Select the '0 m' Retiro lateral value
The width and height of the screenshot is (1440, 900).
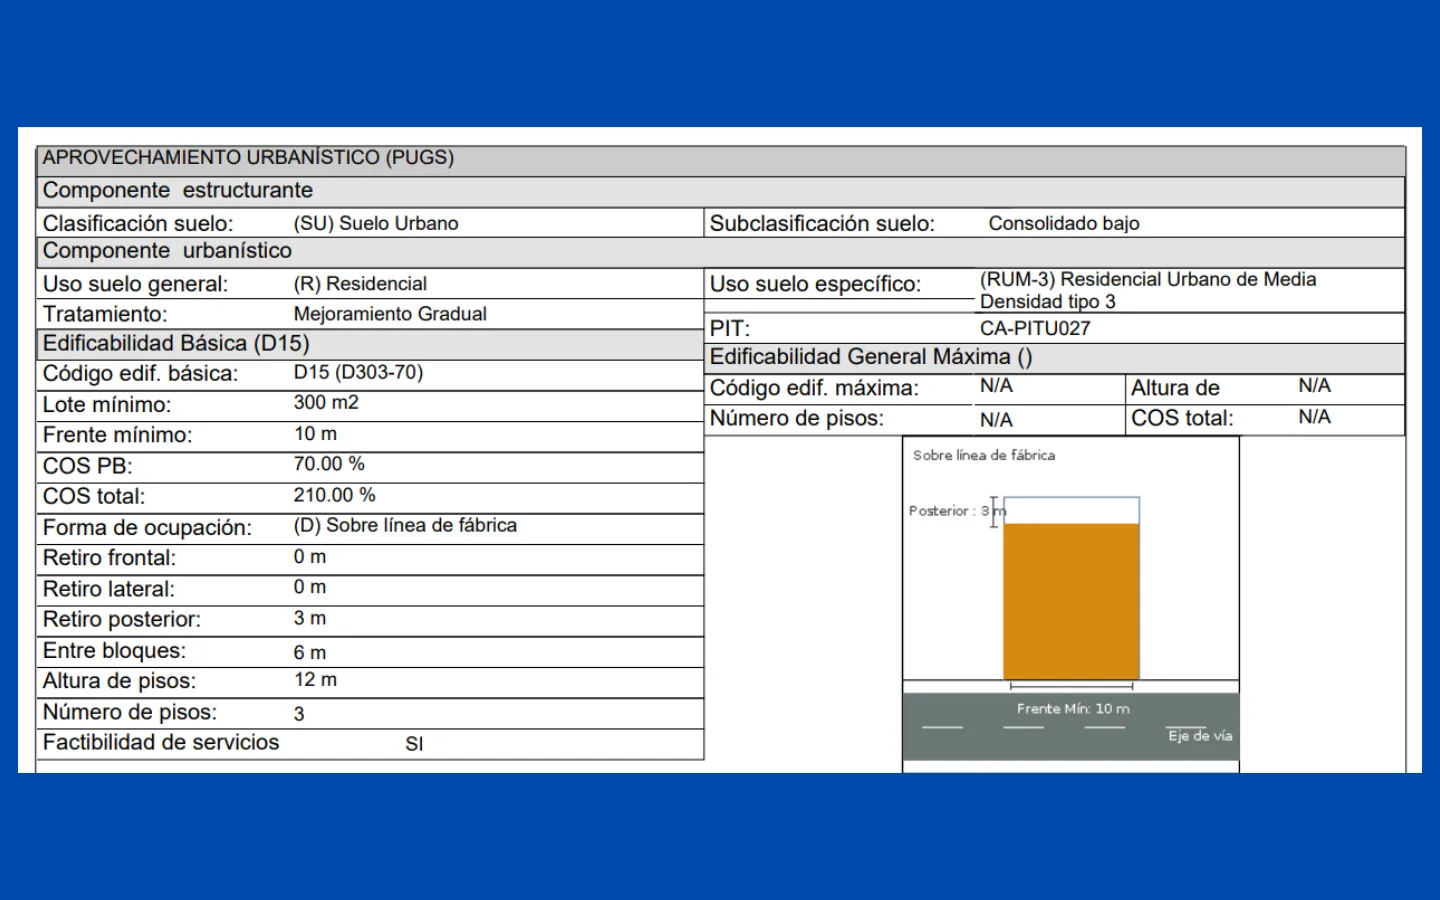[x=310, y=587]
